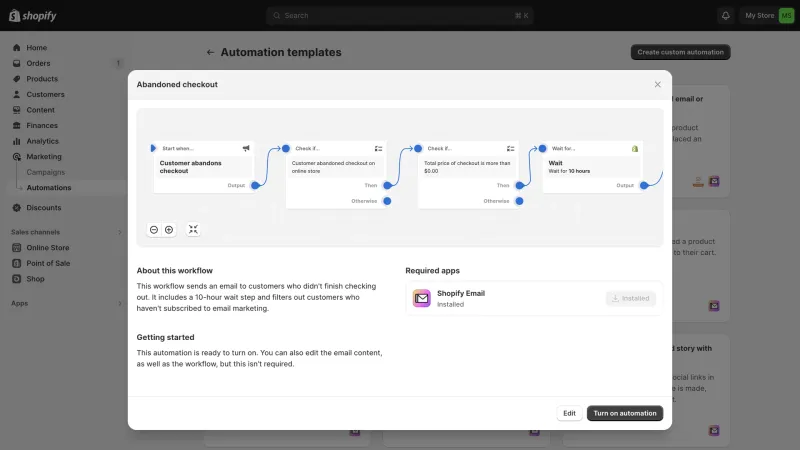Click the 'About this workflow' heading
The image size is (800, 450).
pos(174,270)
